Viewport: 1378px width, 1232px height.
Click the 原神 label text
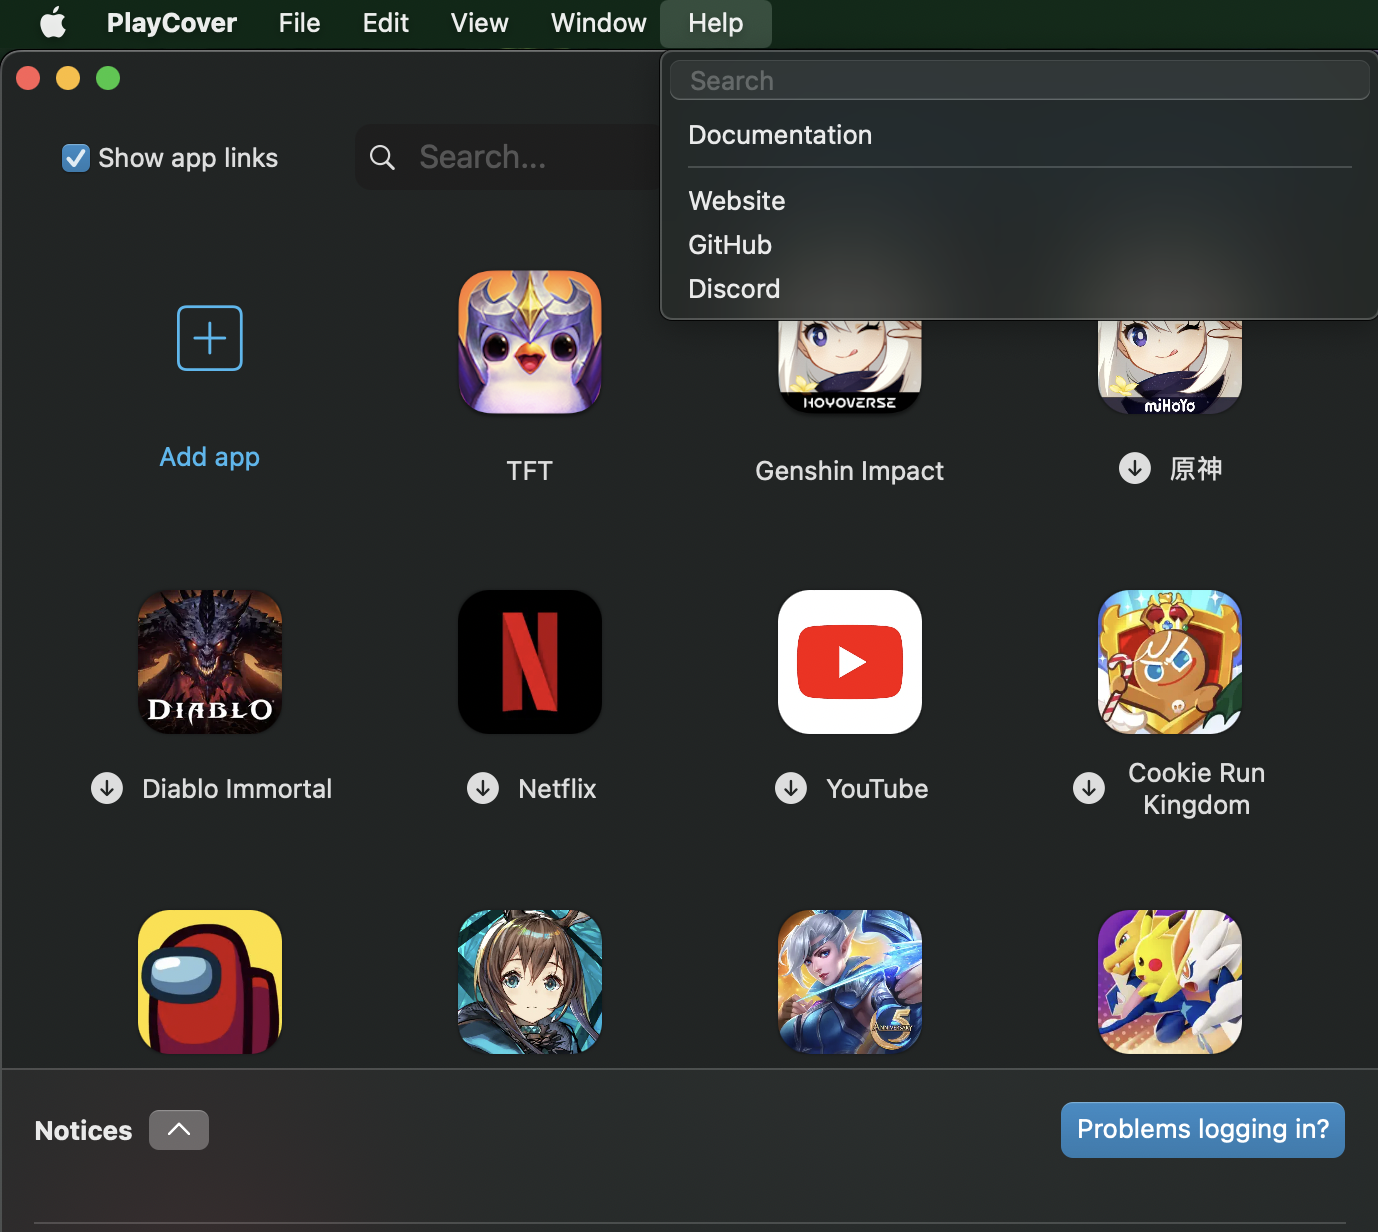[x=1196, y=468]
